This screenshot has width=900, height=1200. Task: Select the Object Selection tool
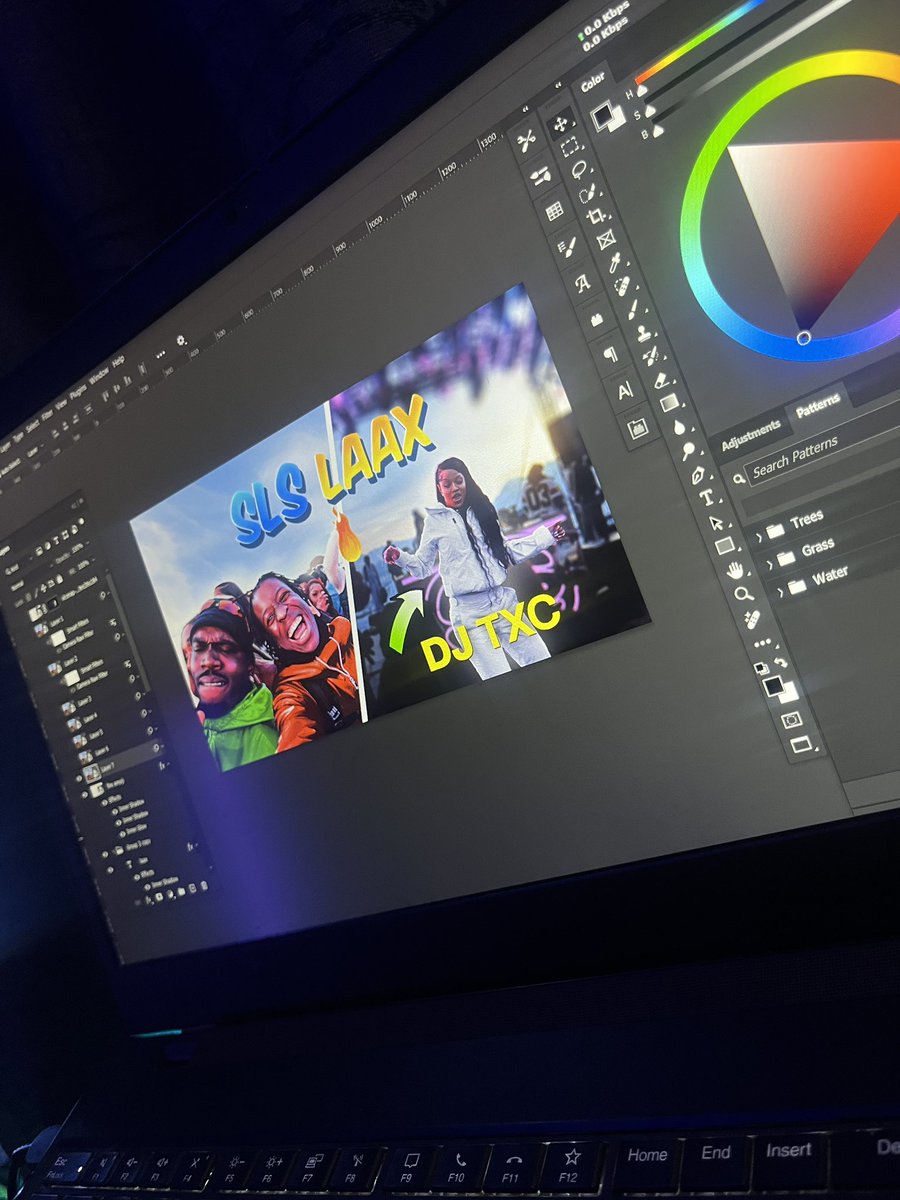(586, 194)
